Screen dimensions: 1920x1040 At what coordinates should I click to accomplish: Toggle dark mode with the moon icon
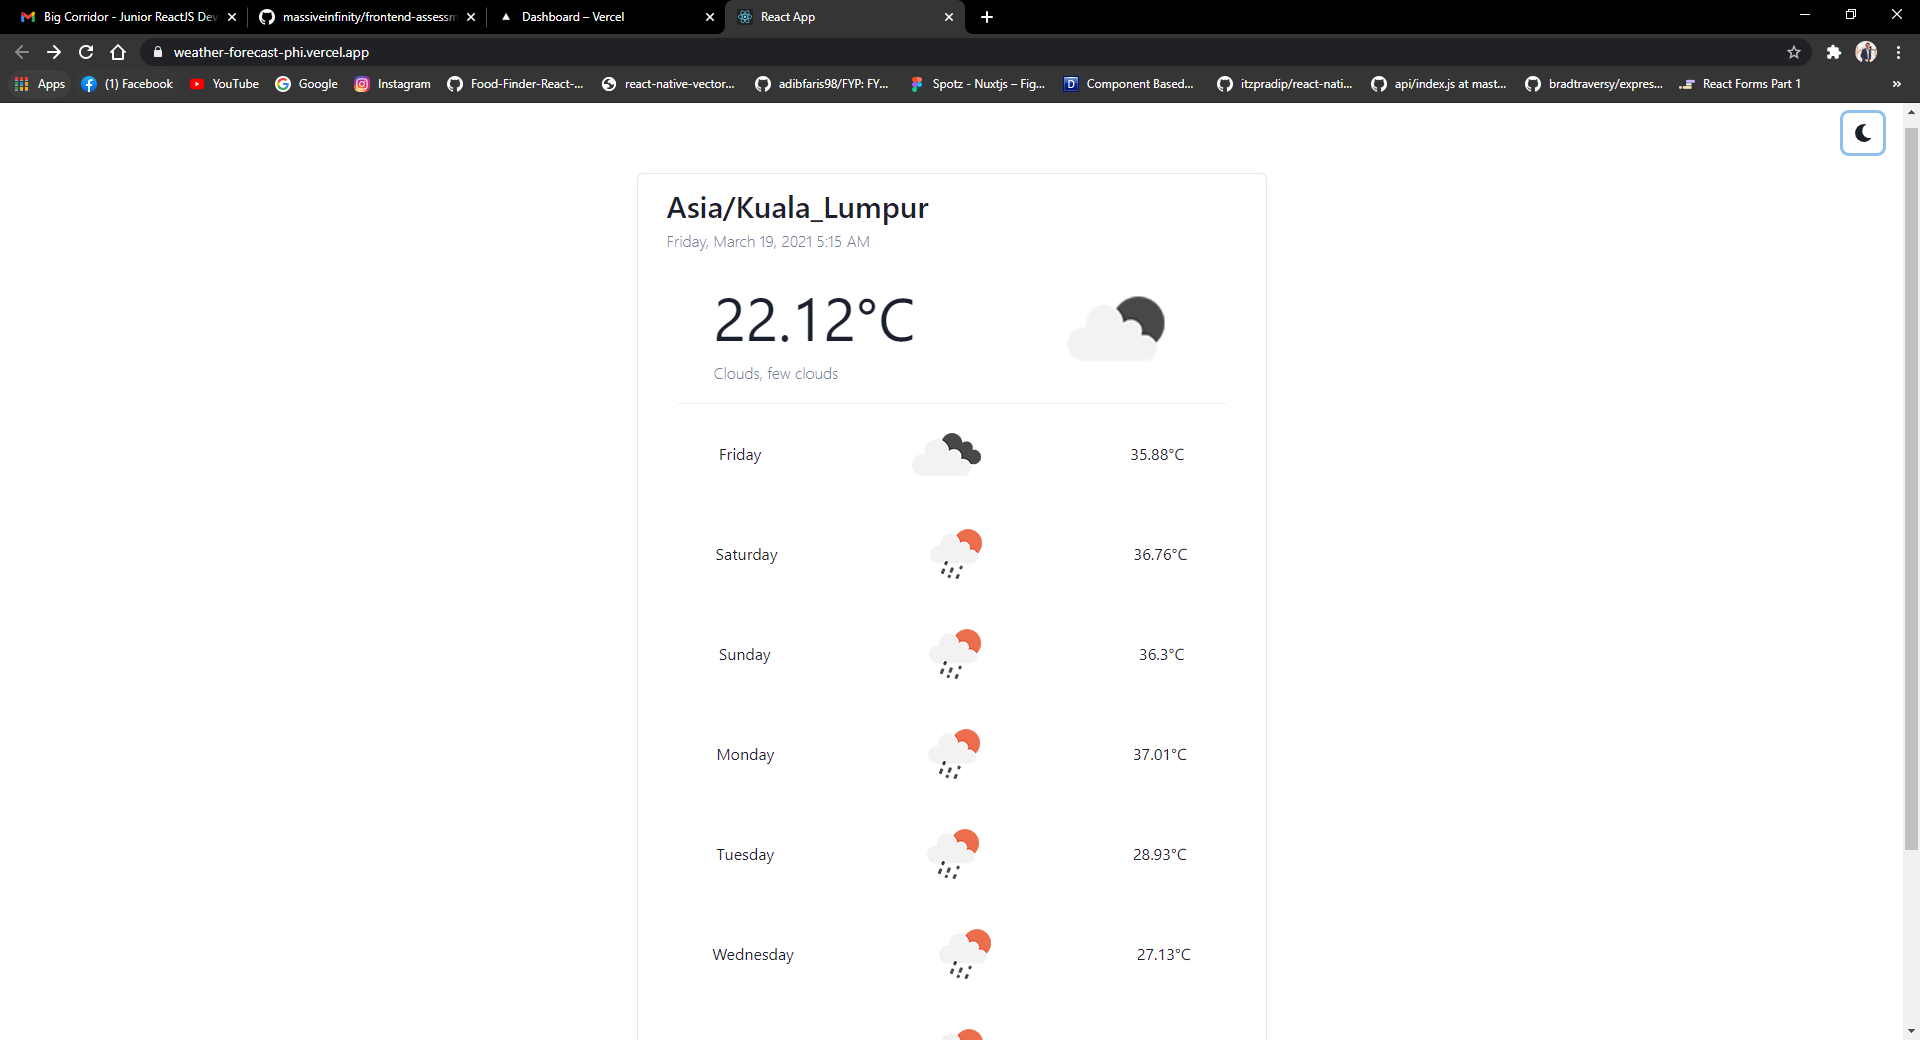(1862, 132)
